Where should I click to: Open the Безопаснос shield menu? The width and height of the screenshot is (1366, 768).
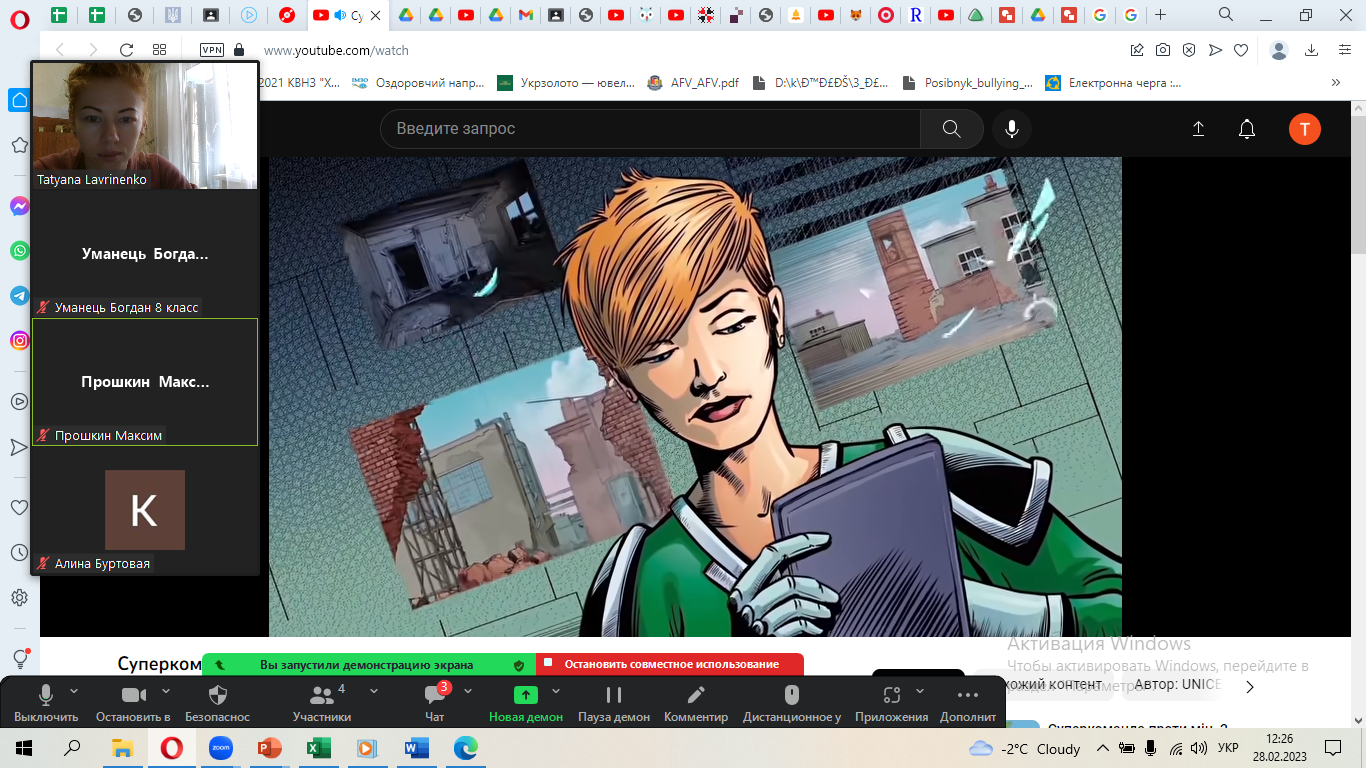click(x=218, y=704)
